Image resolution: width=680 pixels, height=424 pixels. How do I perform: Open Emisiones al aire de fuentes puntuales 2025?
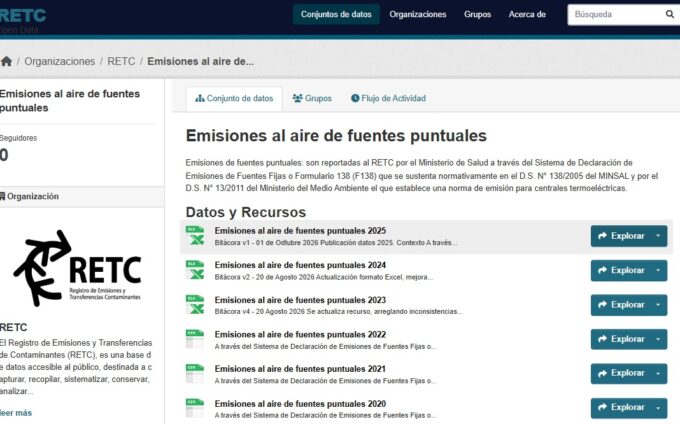(x=300, y=231)
